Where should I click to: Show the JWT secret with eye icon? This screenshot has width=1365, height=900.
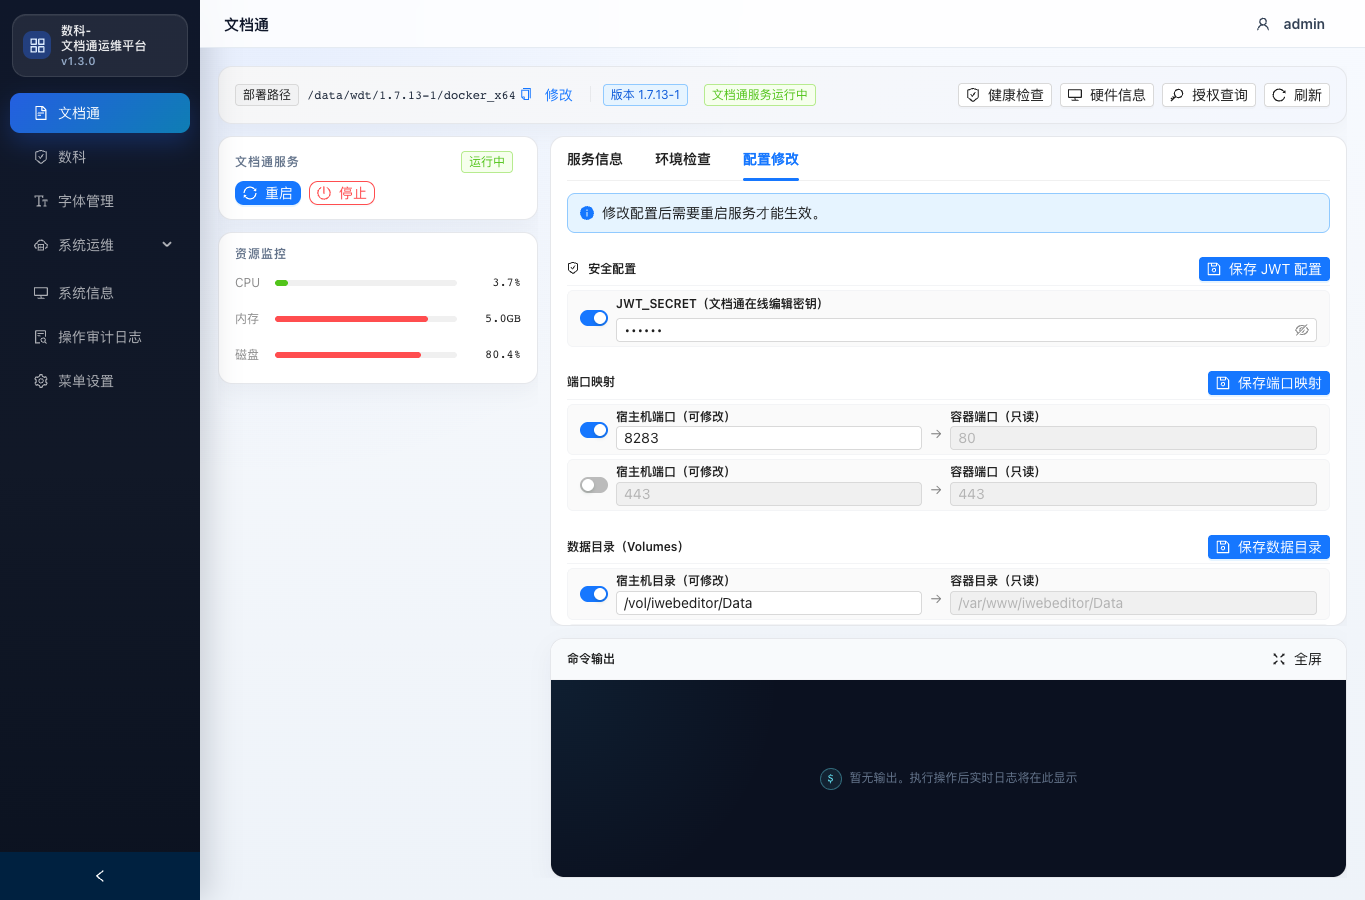coord(1302,330)
